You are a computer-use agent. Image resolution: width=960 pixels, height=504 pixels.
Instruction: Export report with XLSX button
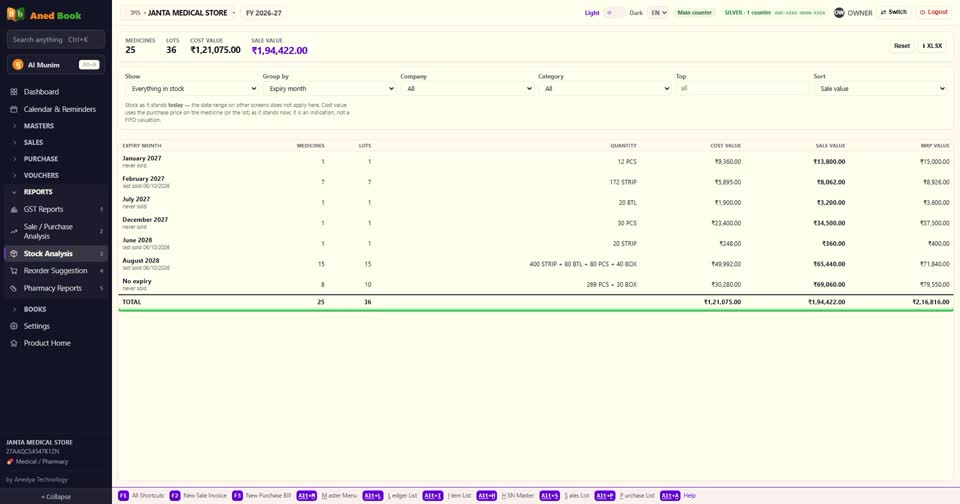pyautogui.click(x=932, y=46)
